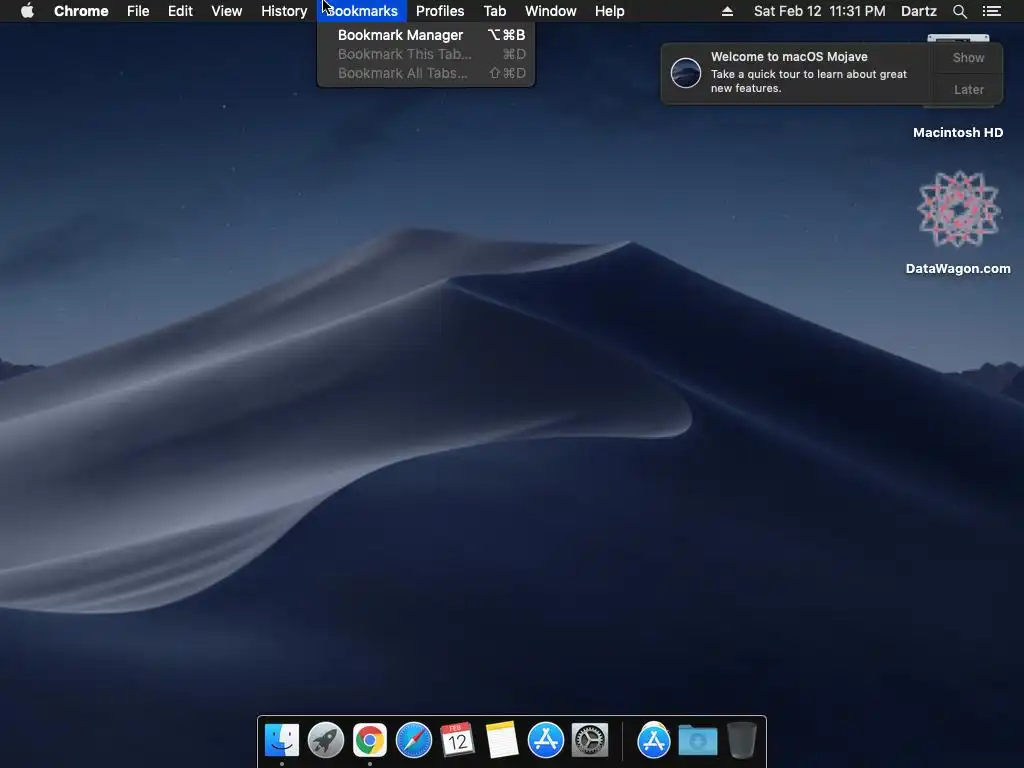Open Spotlight search magnifier icon

point(959,11)
